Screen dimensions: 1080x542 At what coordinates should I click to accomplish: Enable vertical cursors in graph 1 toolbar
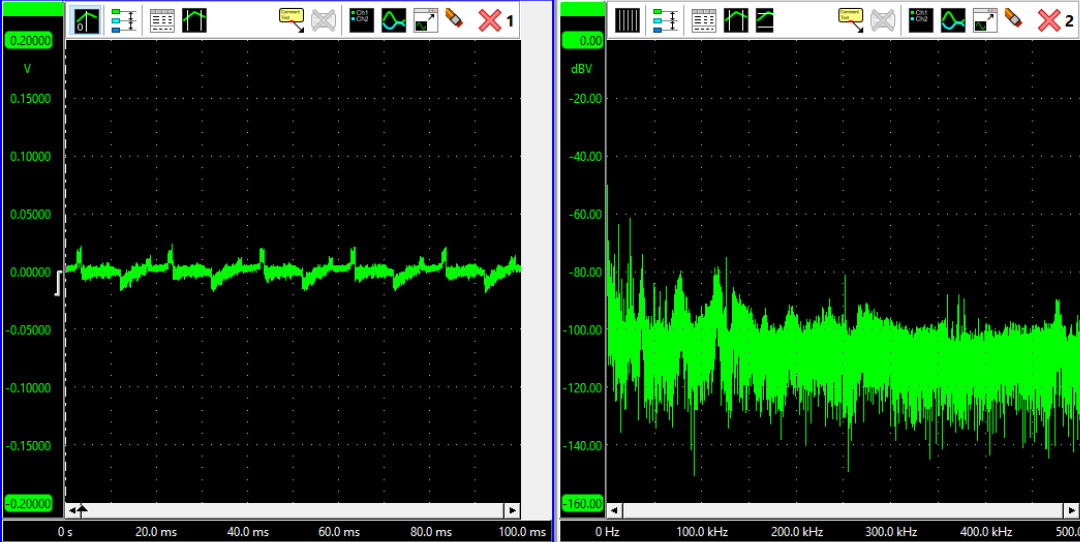194,21
